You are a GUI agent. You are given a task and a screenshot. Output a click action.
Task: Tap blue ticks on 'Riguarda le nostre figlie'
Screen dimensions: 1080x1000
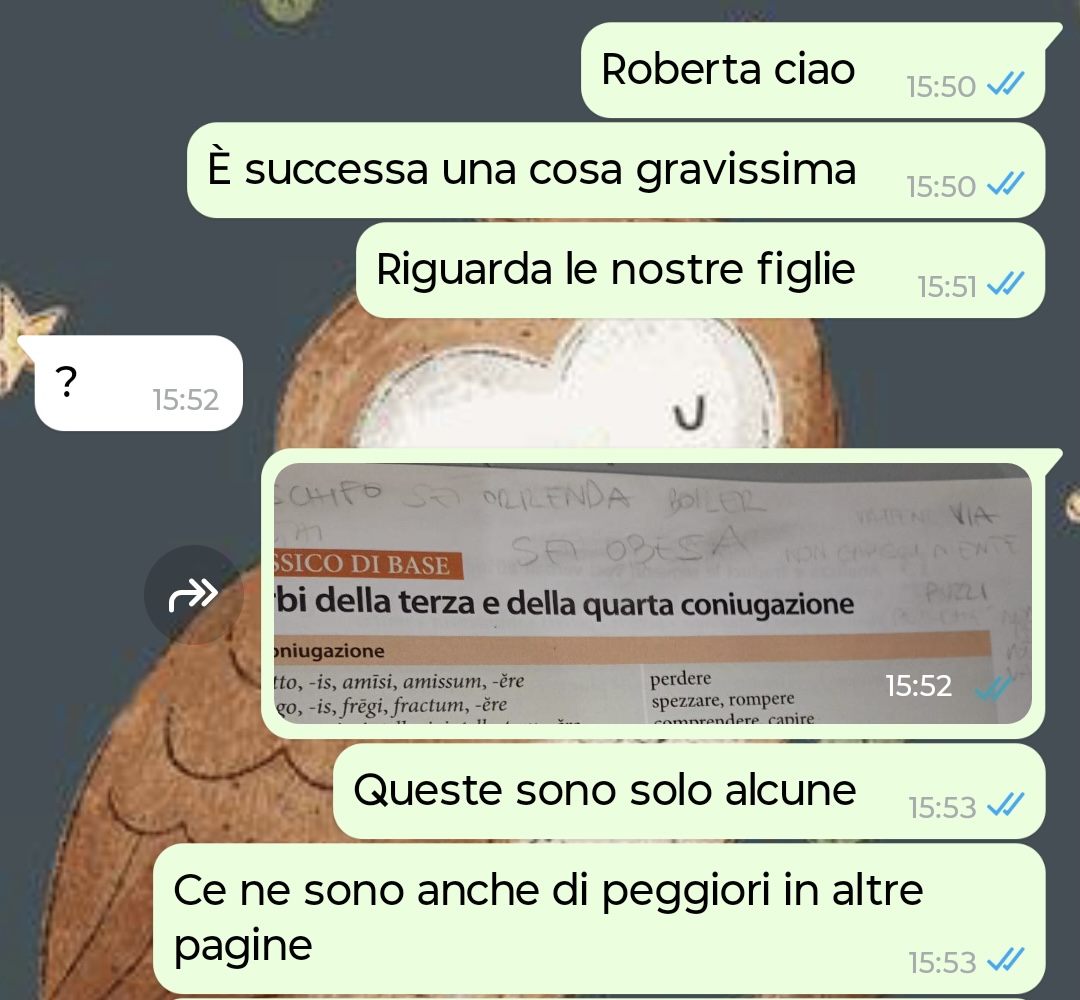[x=1006, y=284]
